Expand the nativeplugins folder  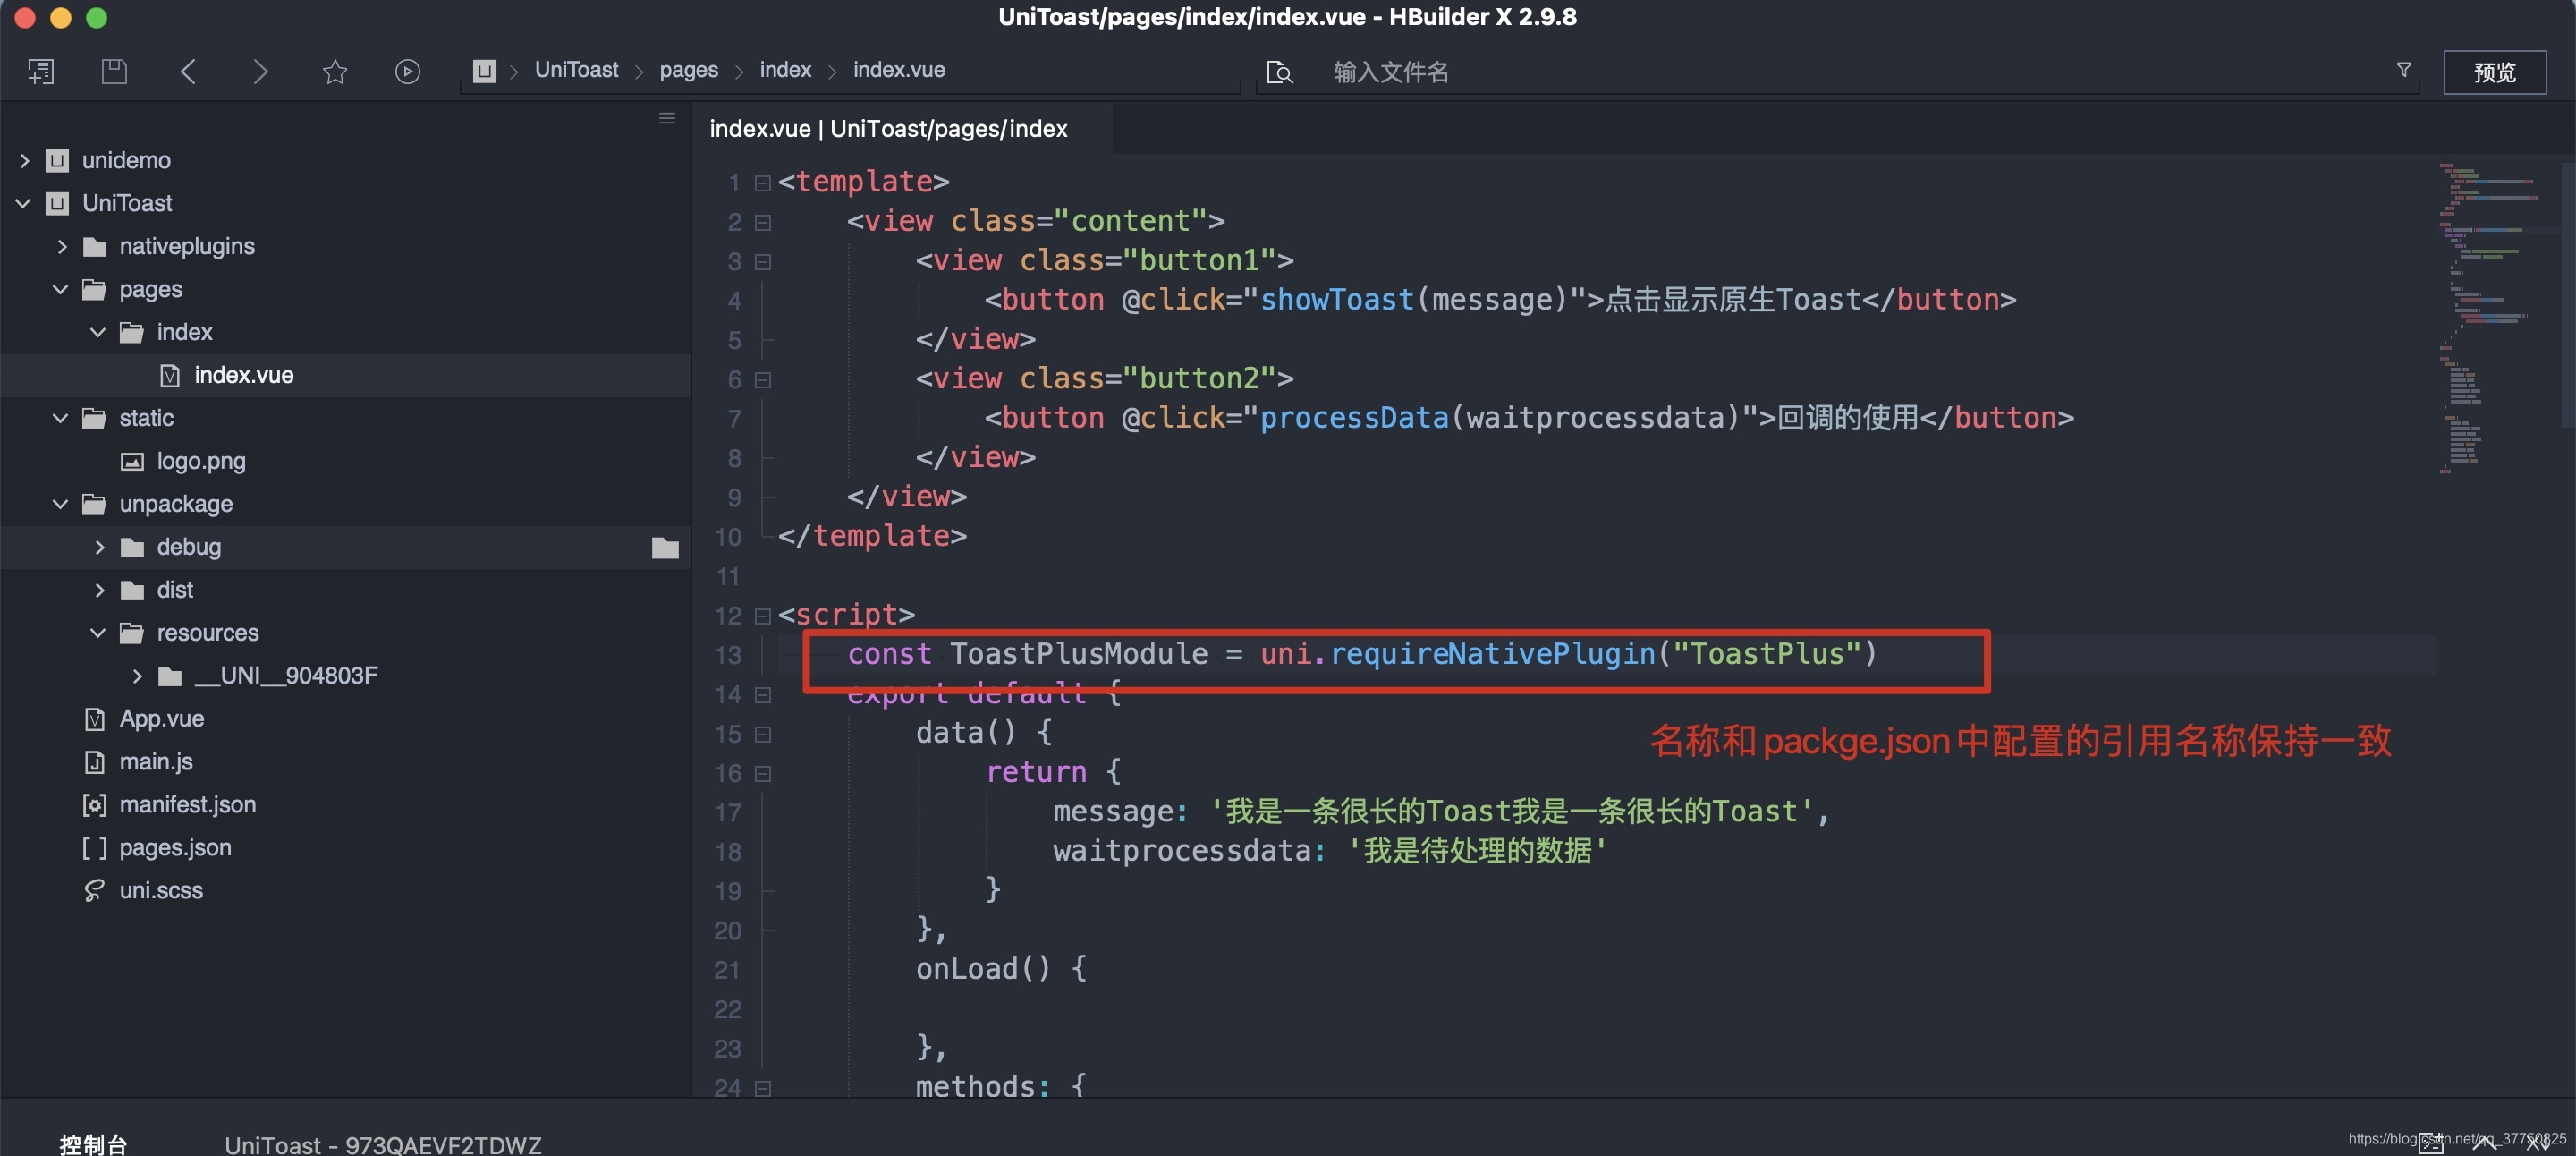point(61,246)
